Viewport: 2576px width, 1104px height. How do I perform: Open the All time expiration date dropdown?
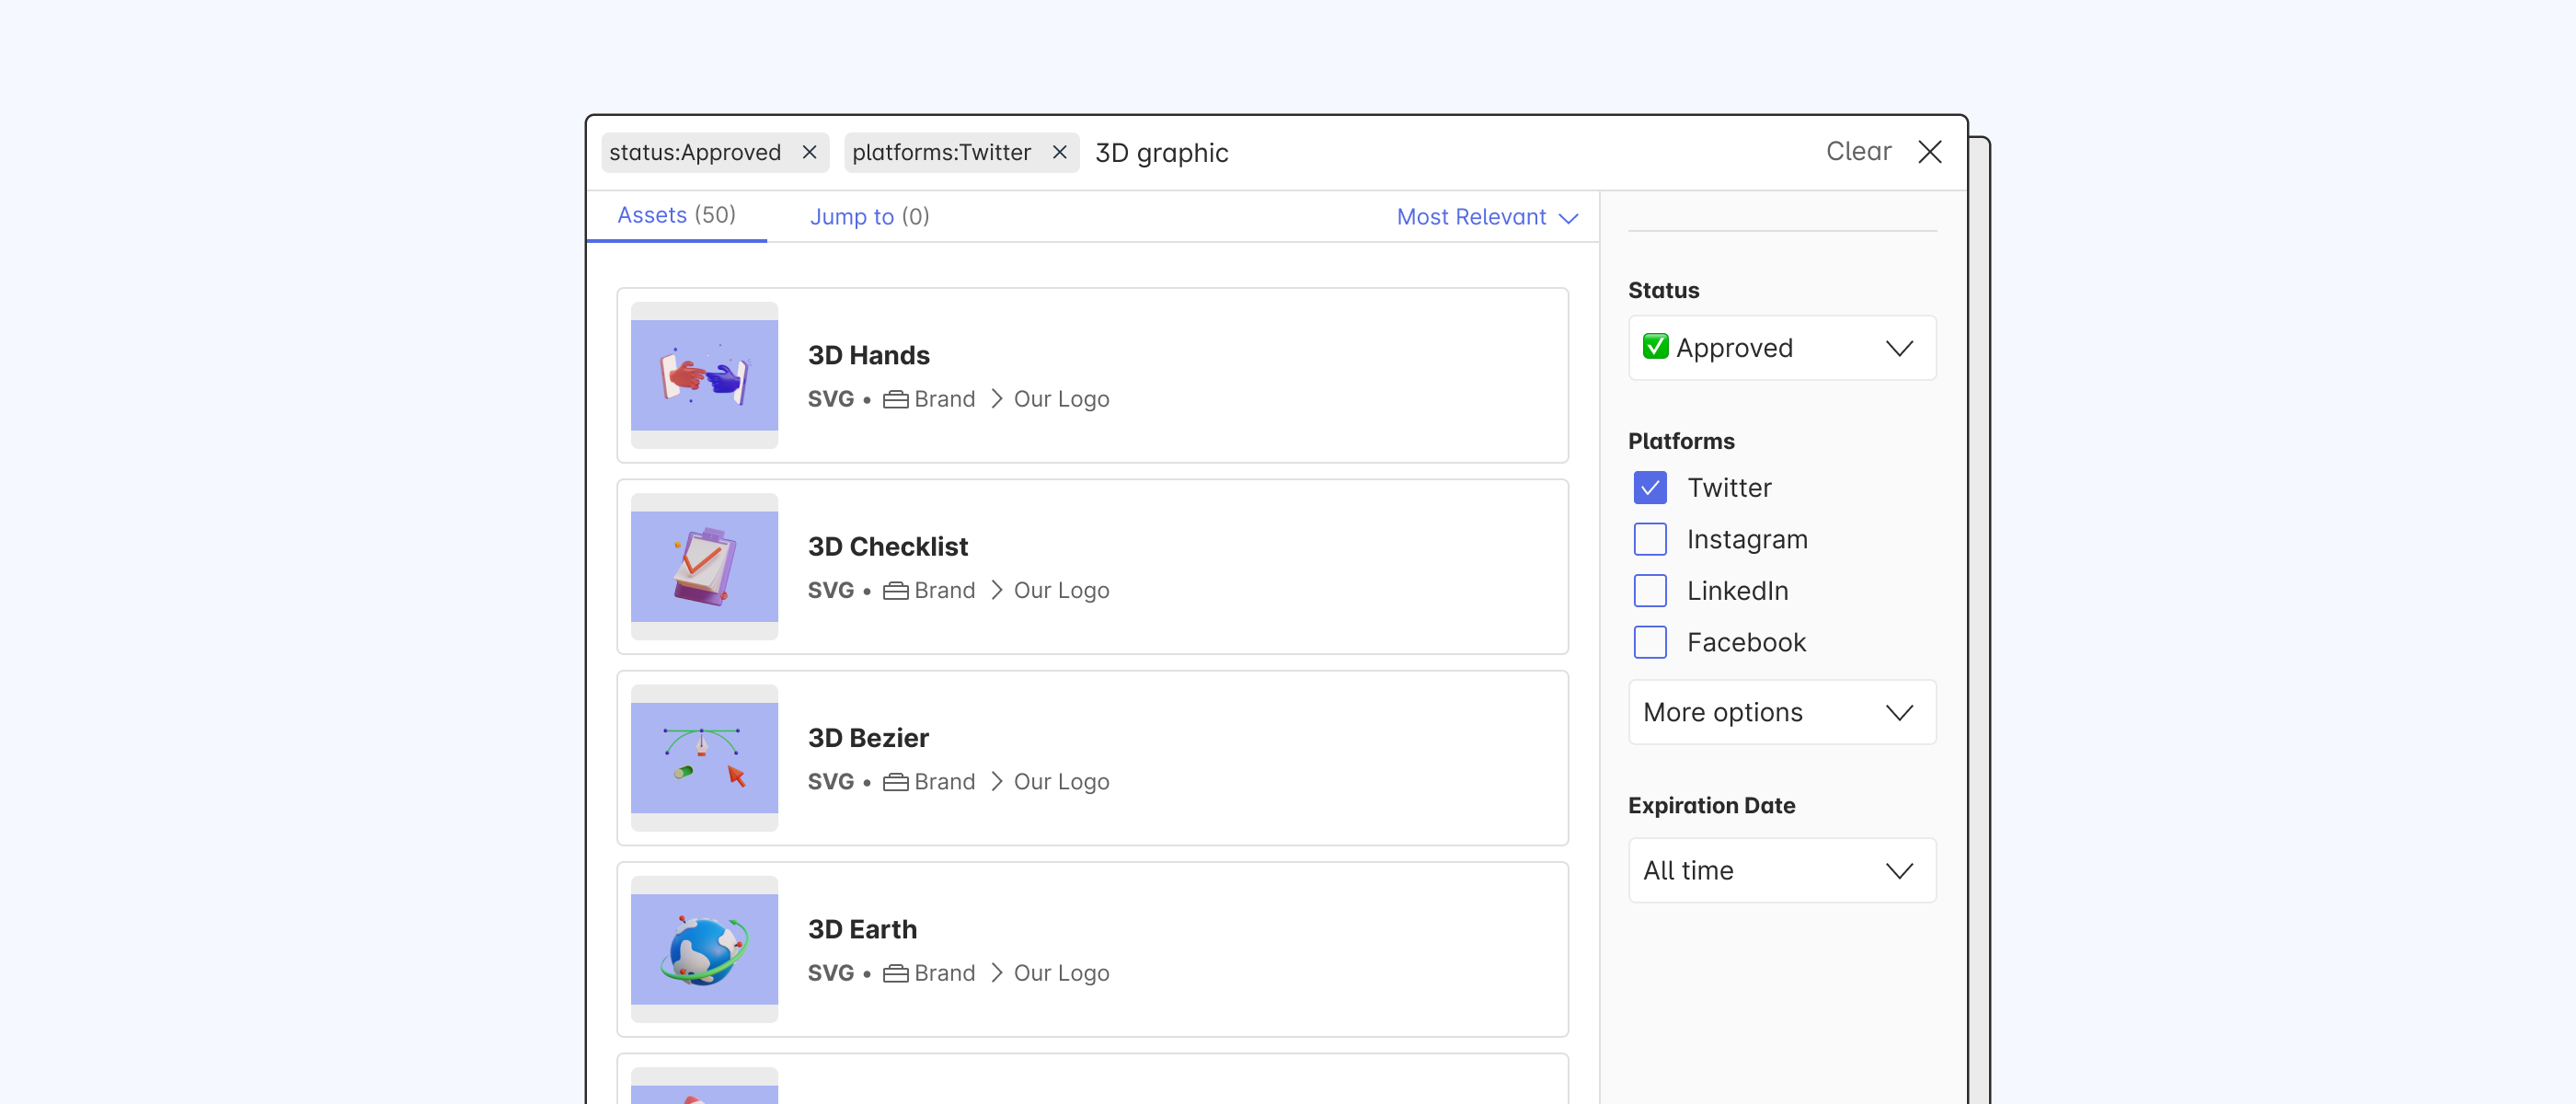click(1781, 870)
